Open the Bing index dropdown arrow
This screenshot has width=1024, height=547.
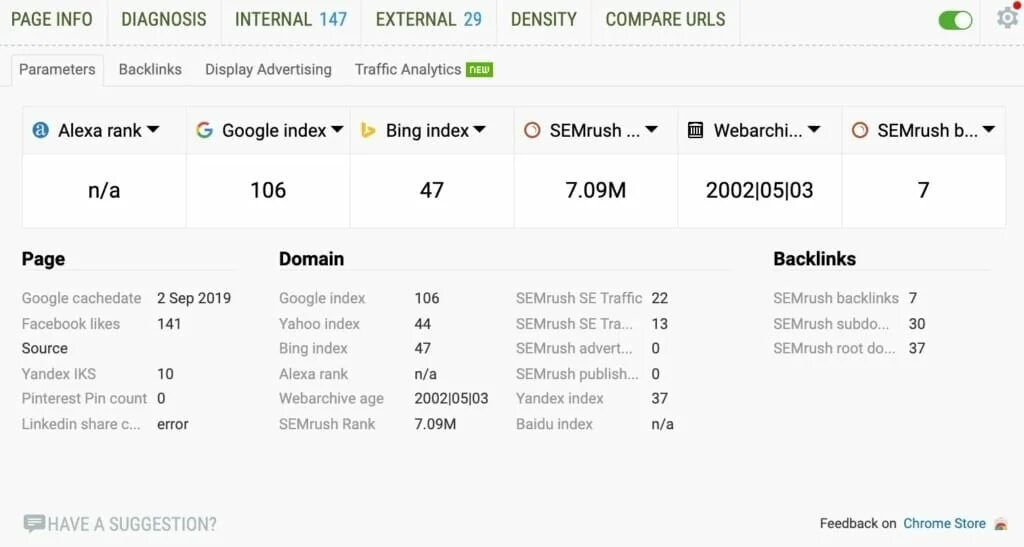click(x=479, y=129)
